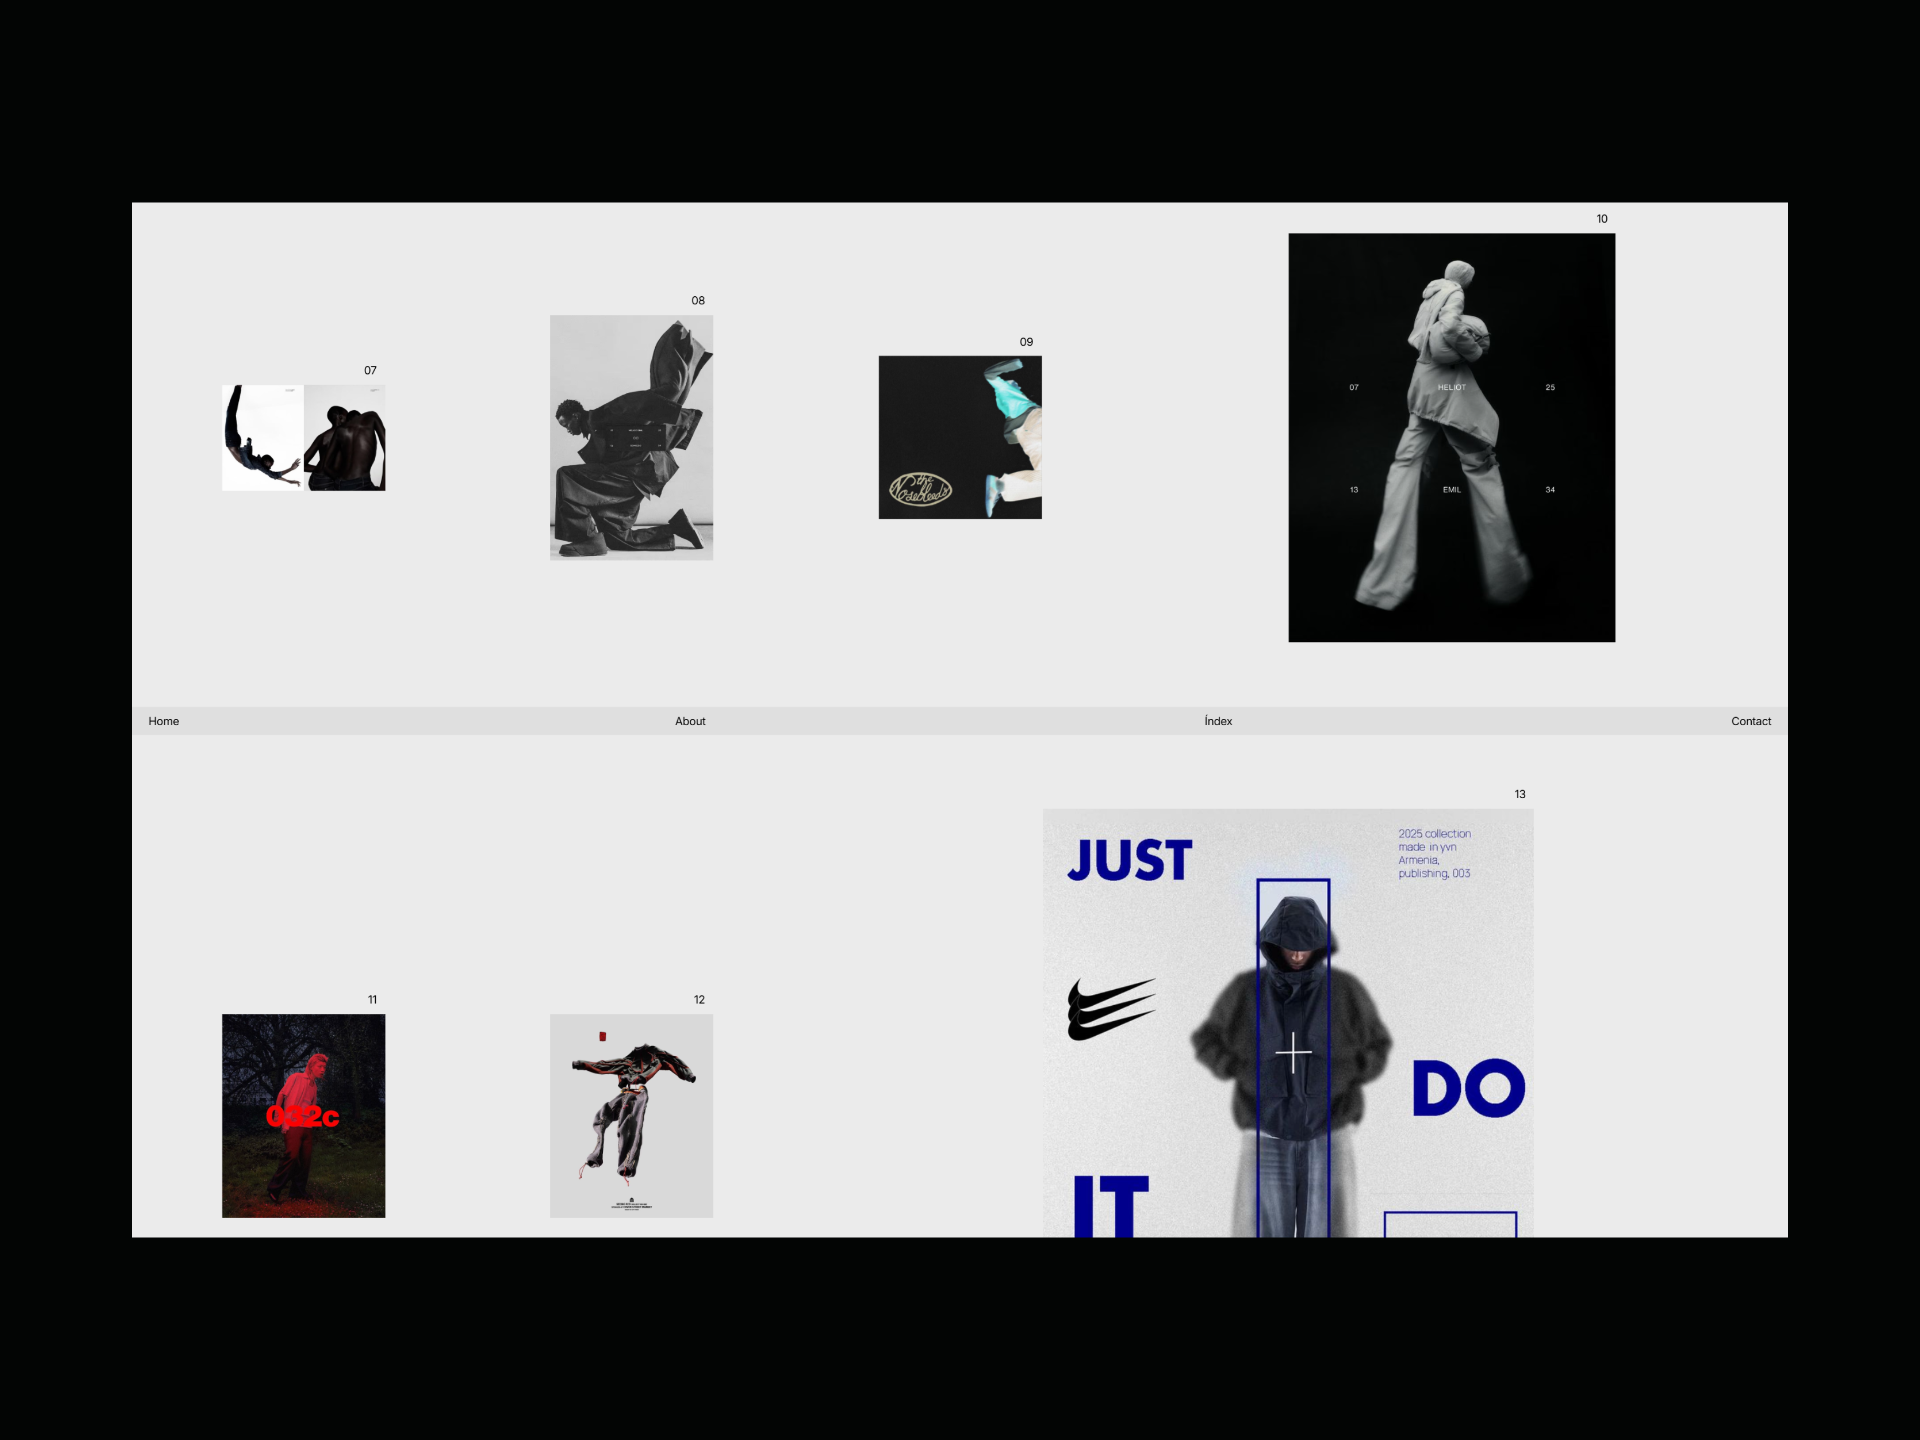Open project 10 HELIOT EMIL poster
The height and width of the screenshot is (1440, 1920).
[1451, 437]
